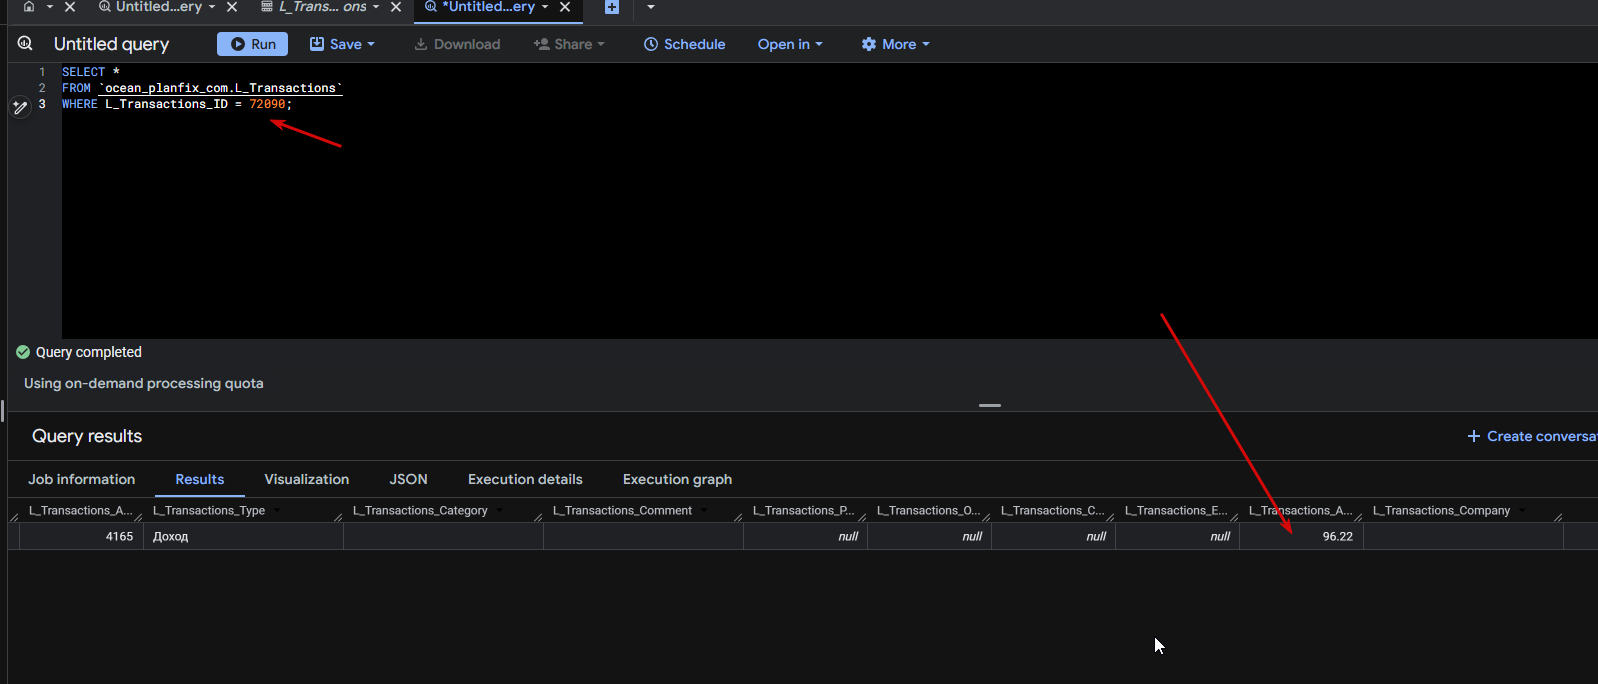Open the tab overflow dropdown arrow

click(651, 7)
